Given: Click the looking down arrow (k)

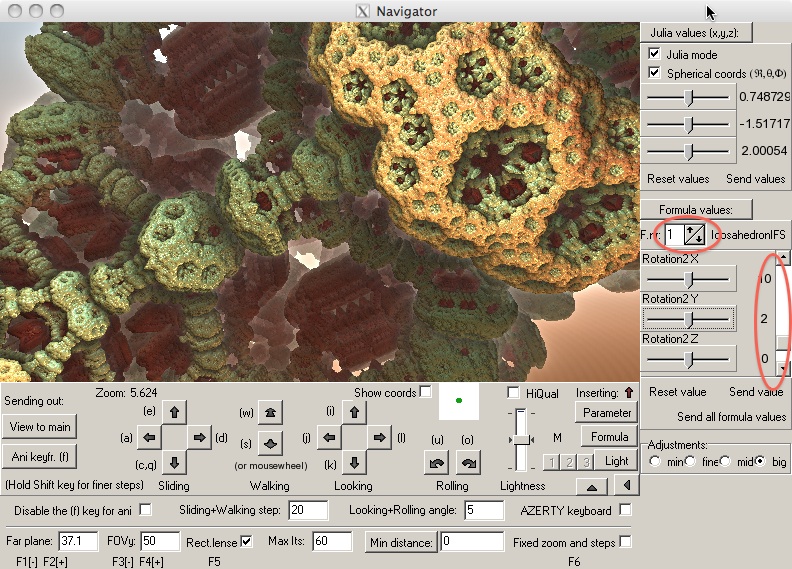Looking at the screenshot, I should (354, 462).
